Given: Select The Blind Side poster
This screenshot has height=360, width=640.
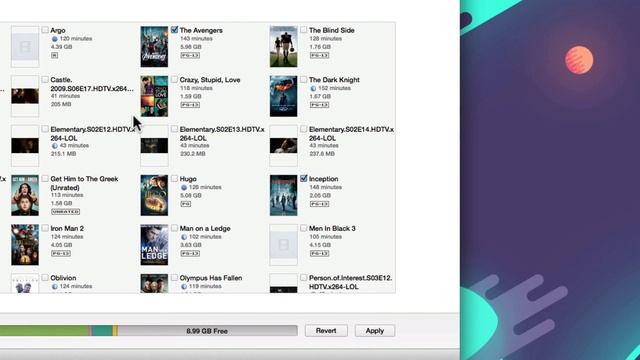Looking at the screenshot, I should pyautogui.click(x=284, y=47).
